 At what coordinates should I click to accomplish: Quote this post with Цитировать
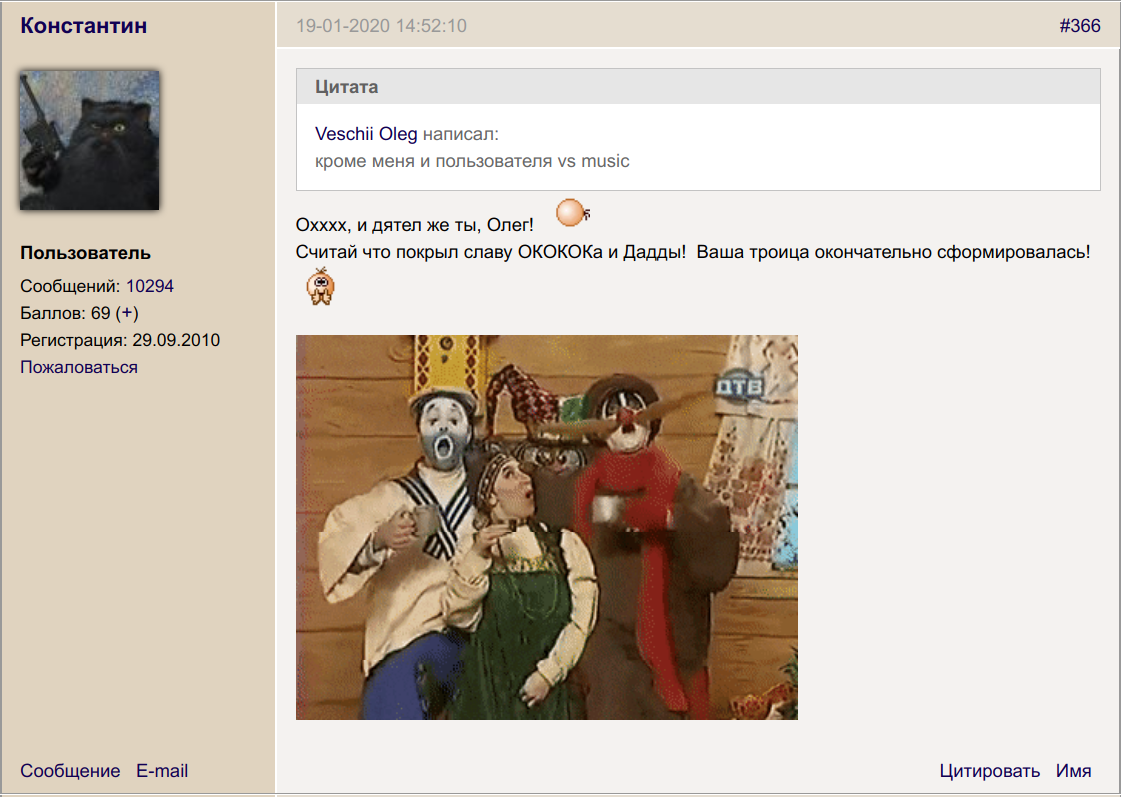click(x=990, y=771)
